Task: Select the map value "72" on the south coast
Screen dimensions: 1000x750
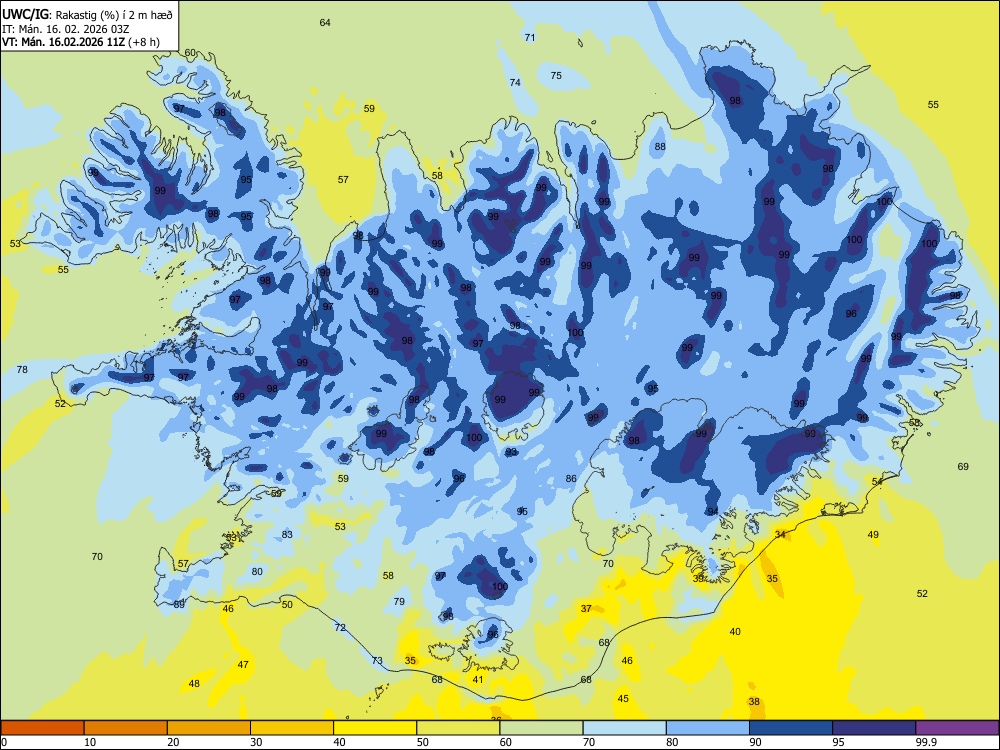Action: [x=340, y=628]
